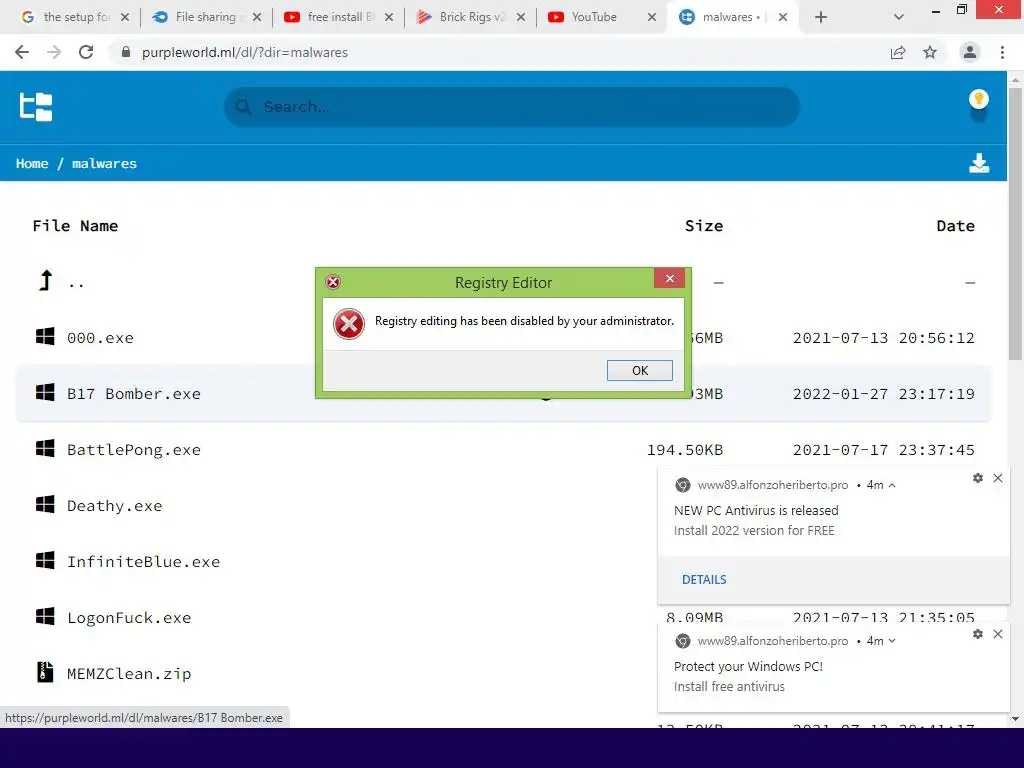
Task: Dismiss Protect your Windows PC notification
Action: 998,634
